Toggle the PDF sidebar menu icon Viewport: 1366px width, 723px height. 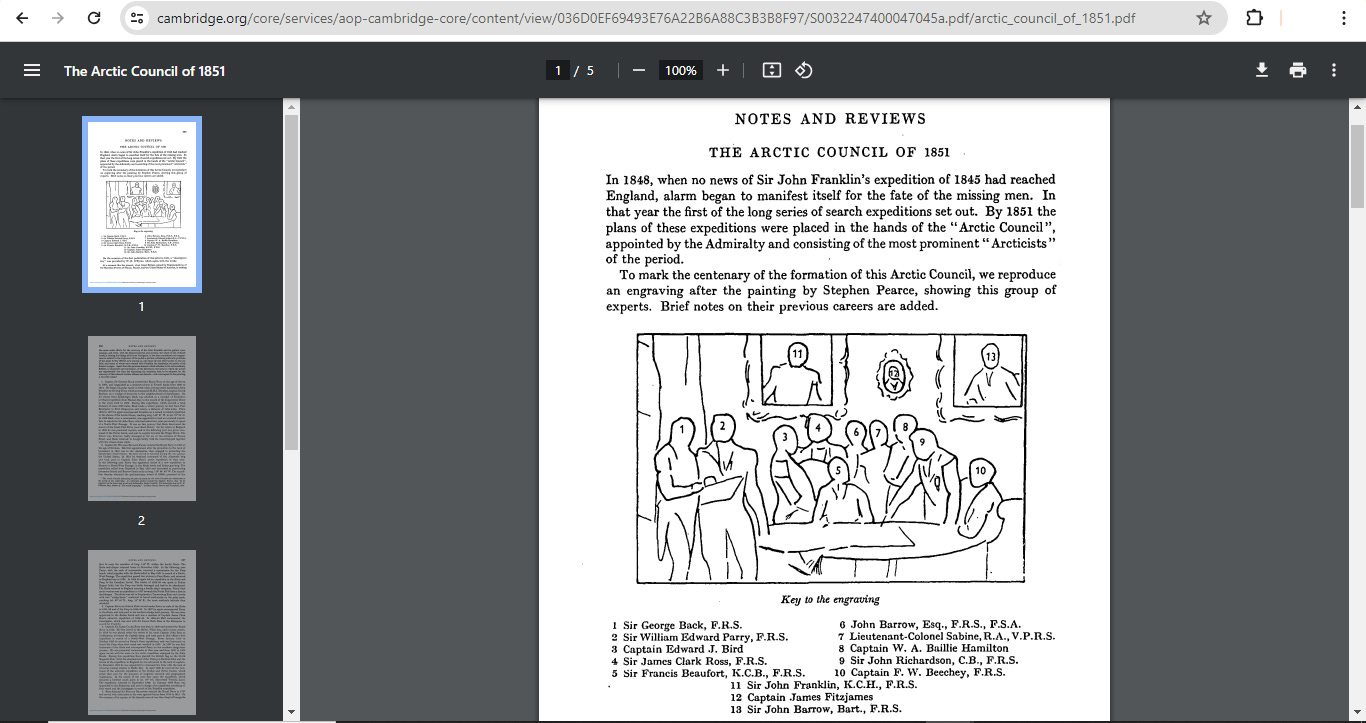coord(32,70)
